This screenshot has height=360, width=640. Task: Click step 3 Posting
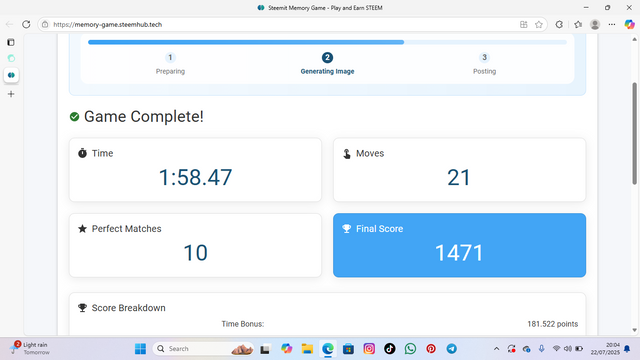484,64
